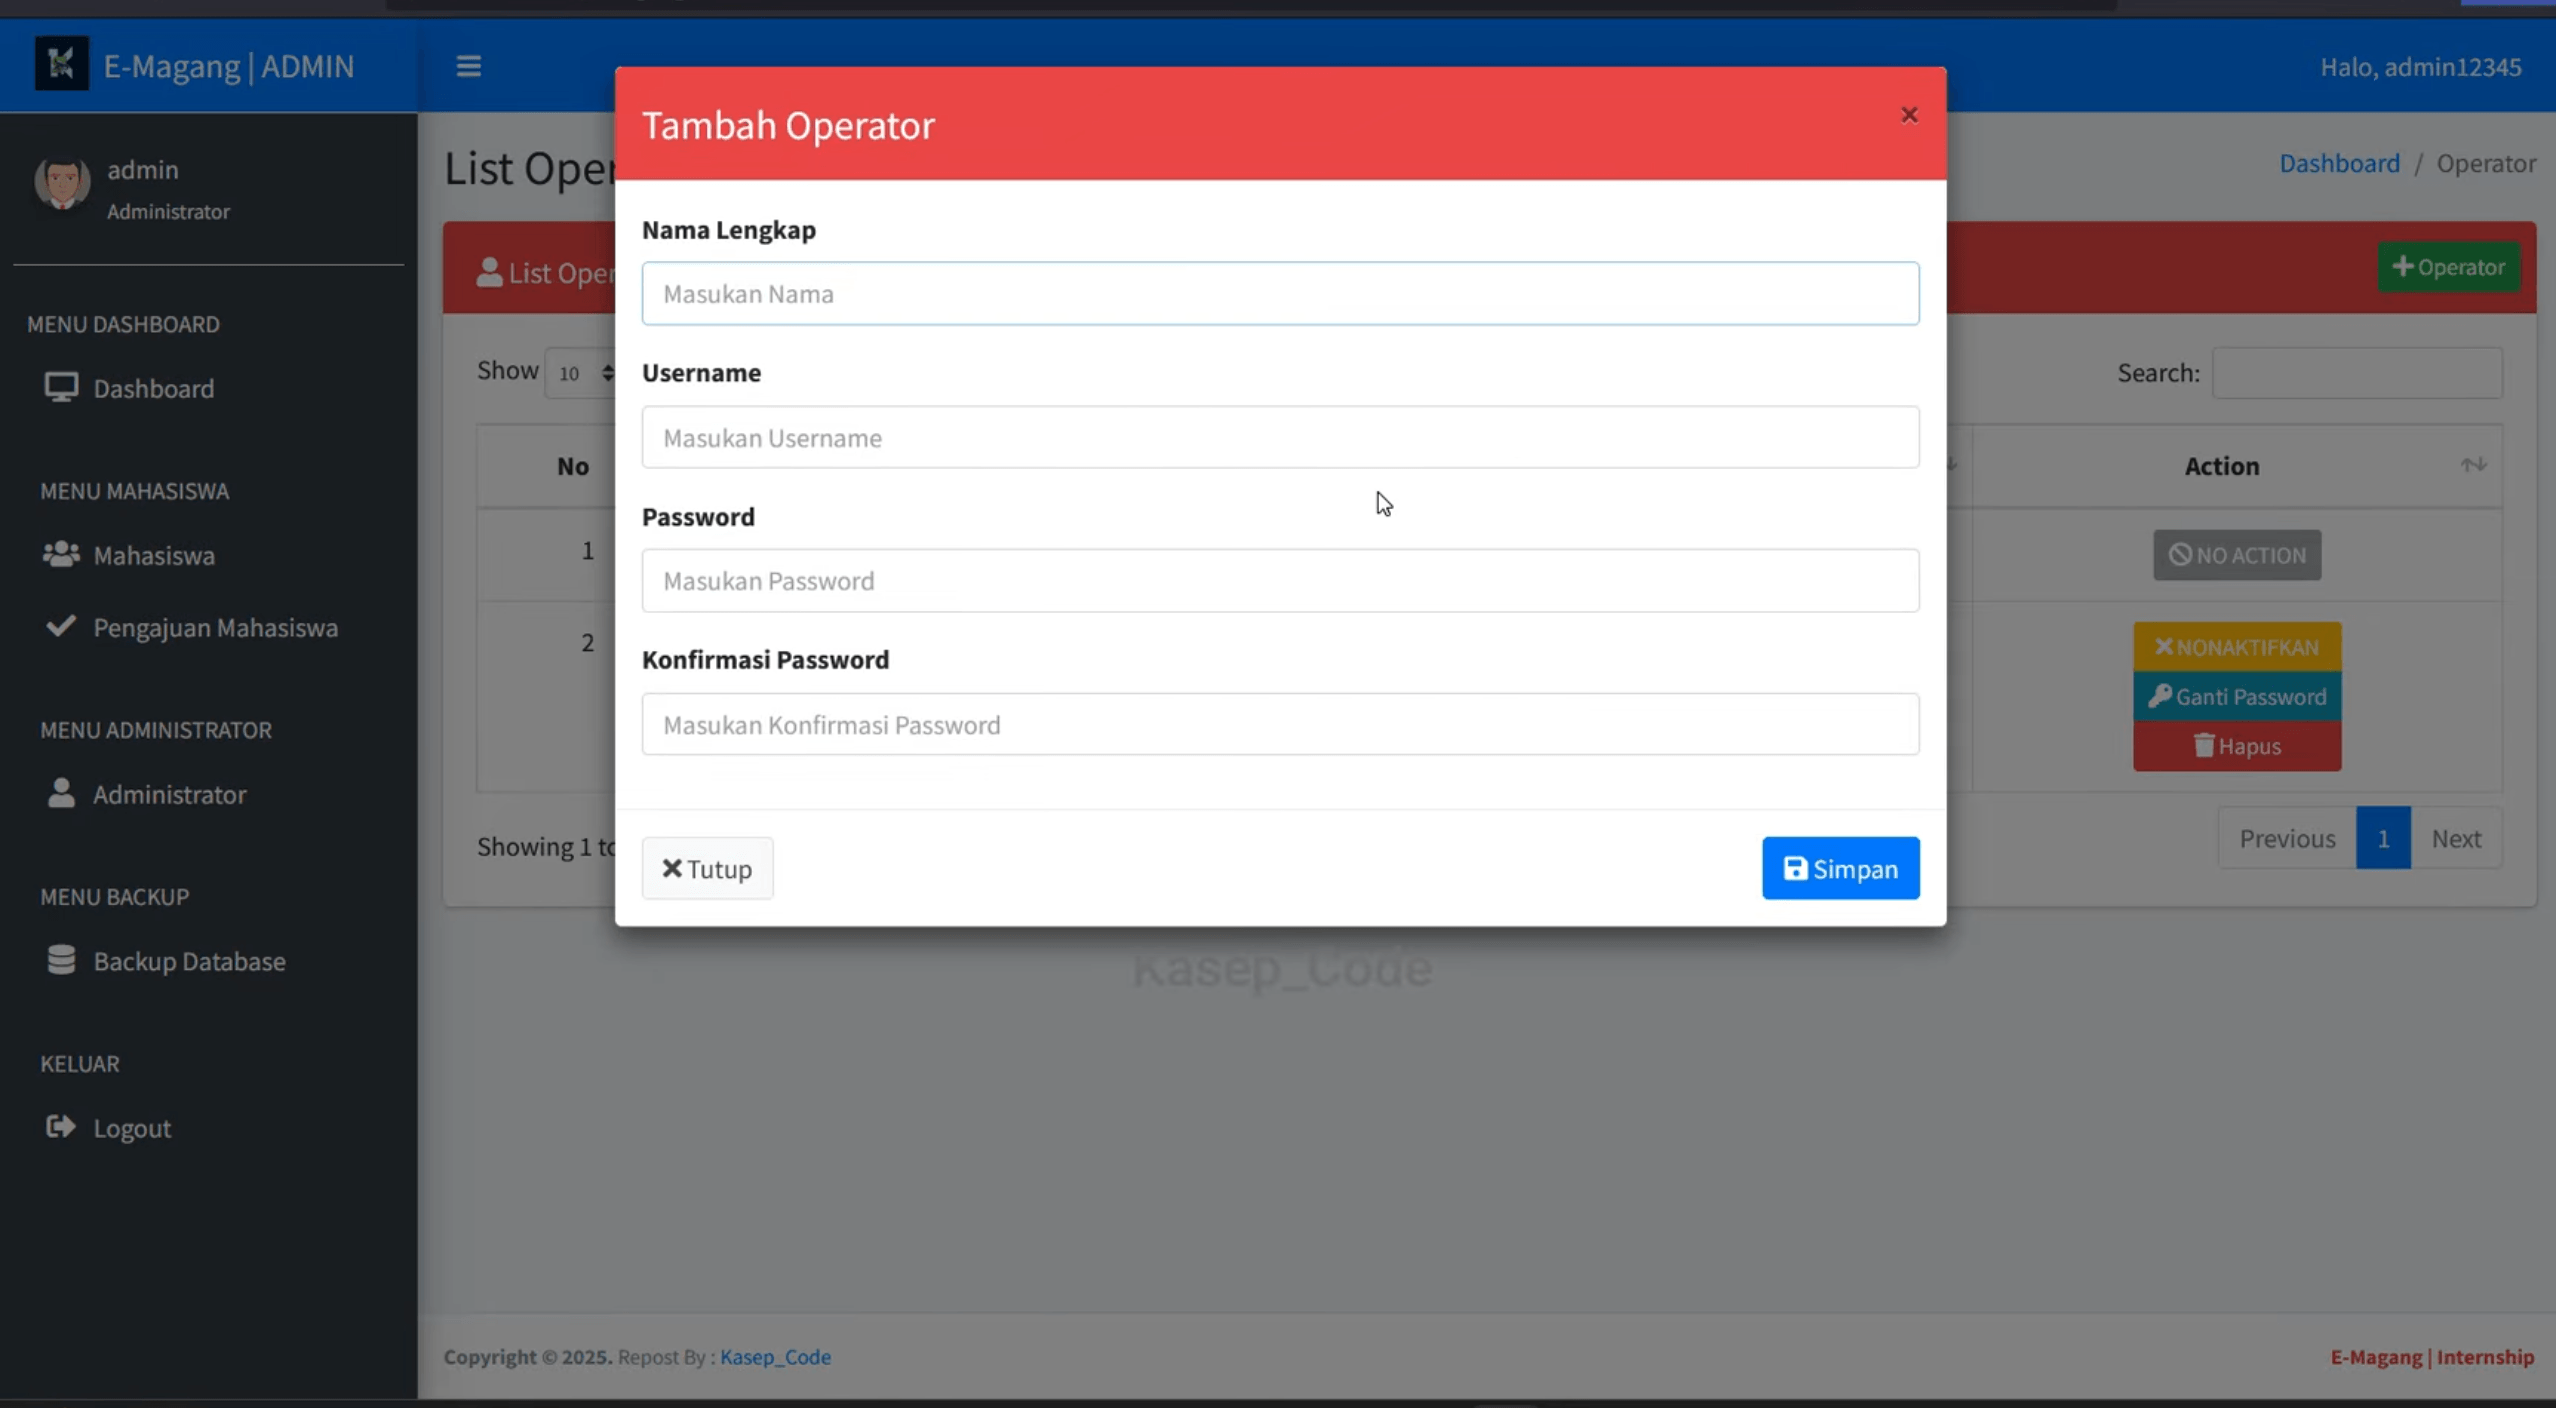This screenshot has height=1408, width=2556.
Task: Click the No column header
Action: coord(573,466)
